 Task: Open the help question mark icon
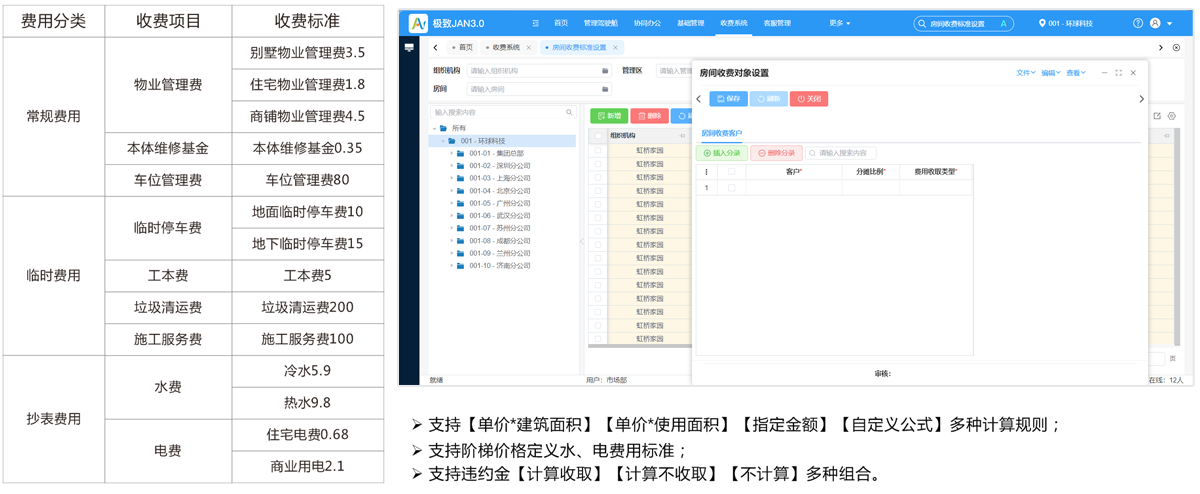point(1137,23)
